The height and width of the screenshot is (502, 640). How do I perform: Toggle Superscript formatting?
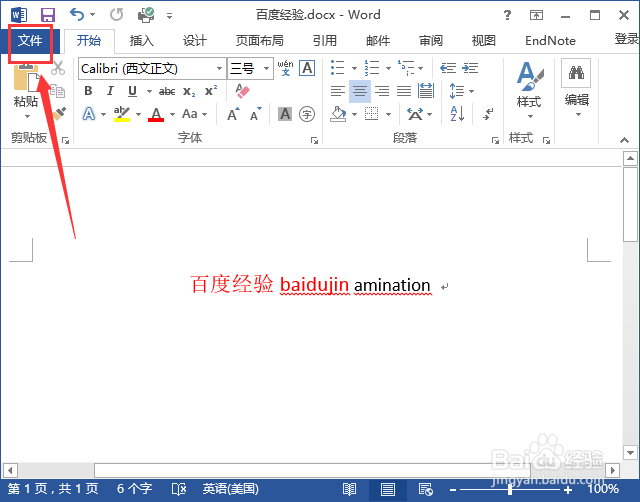coord(211,91)
